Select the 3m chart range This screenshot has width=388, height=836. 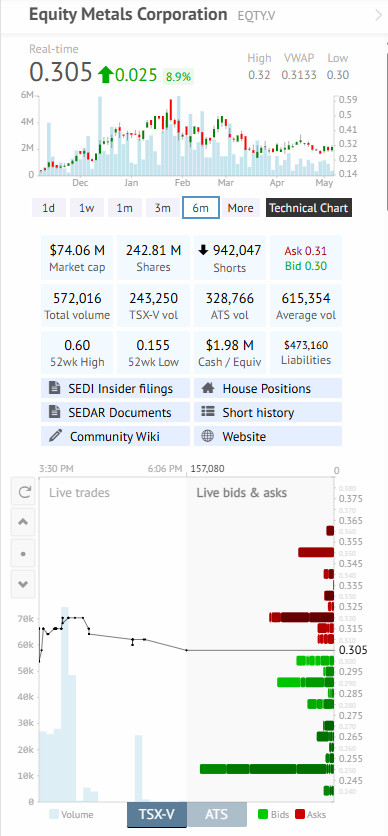(x=163, y=208)
